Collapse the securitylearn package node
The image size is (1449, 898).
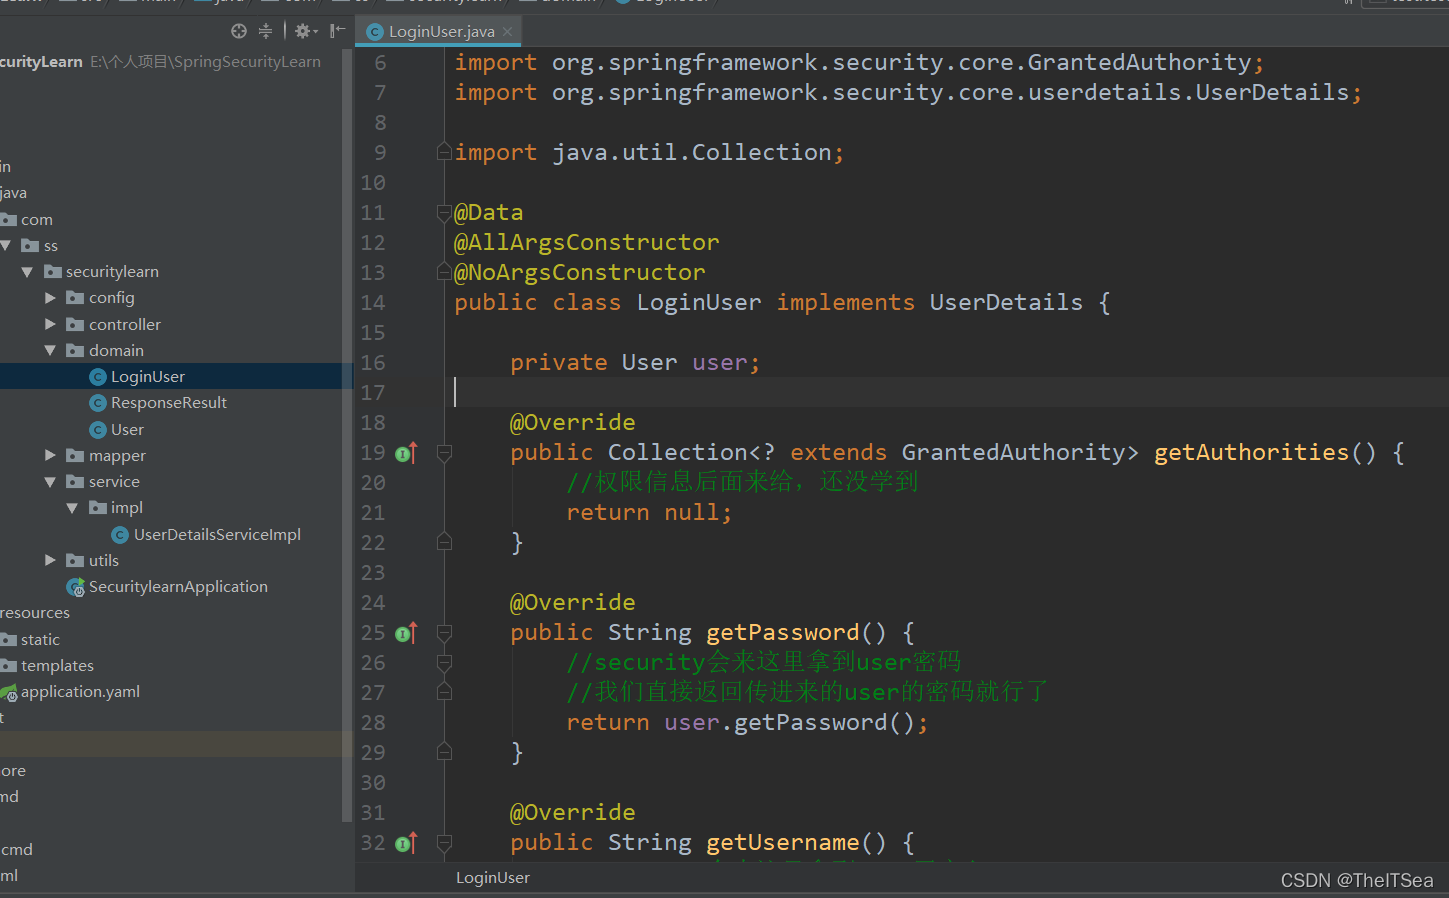pyautogui.click(x=27, y=272)
